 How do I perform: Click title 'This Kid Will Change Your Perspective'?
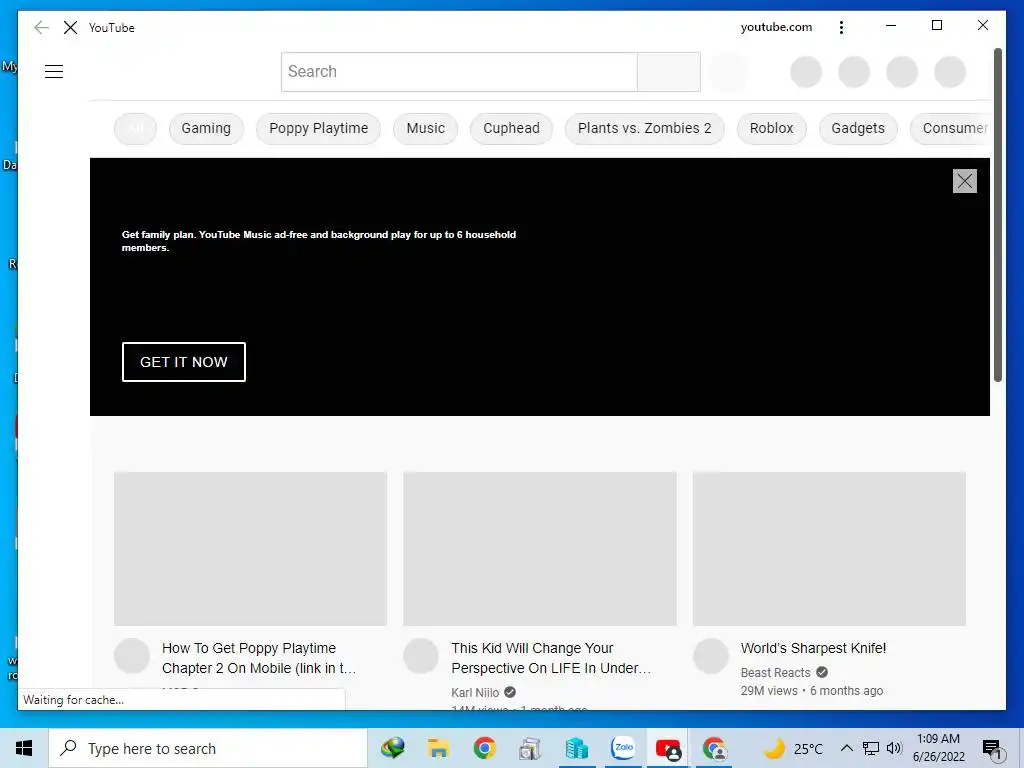click(x=551, y=658)
